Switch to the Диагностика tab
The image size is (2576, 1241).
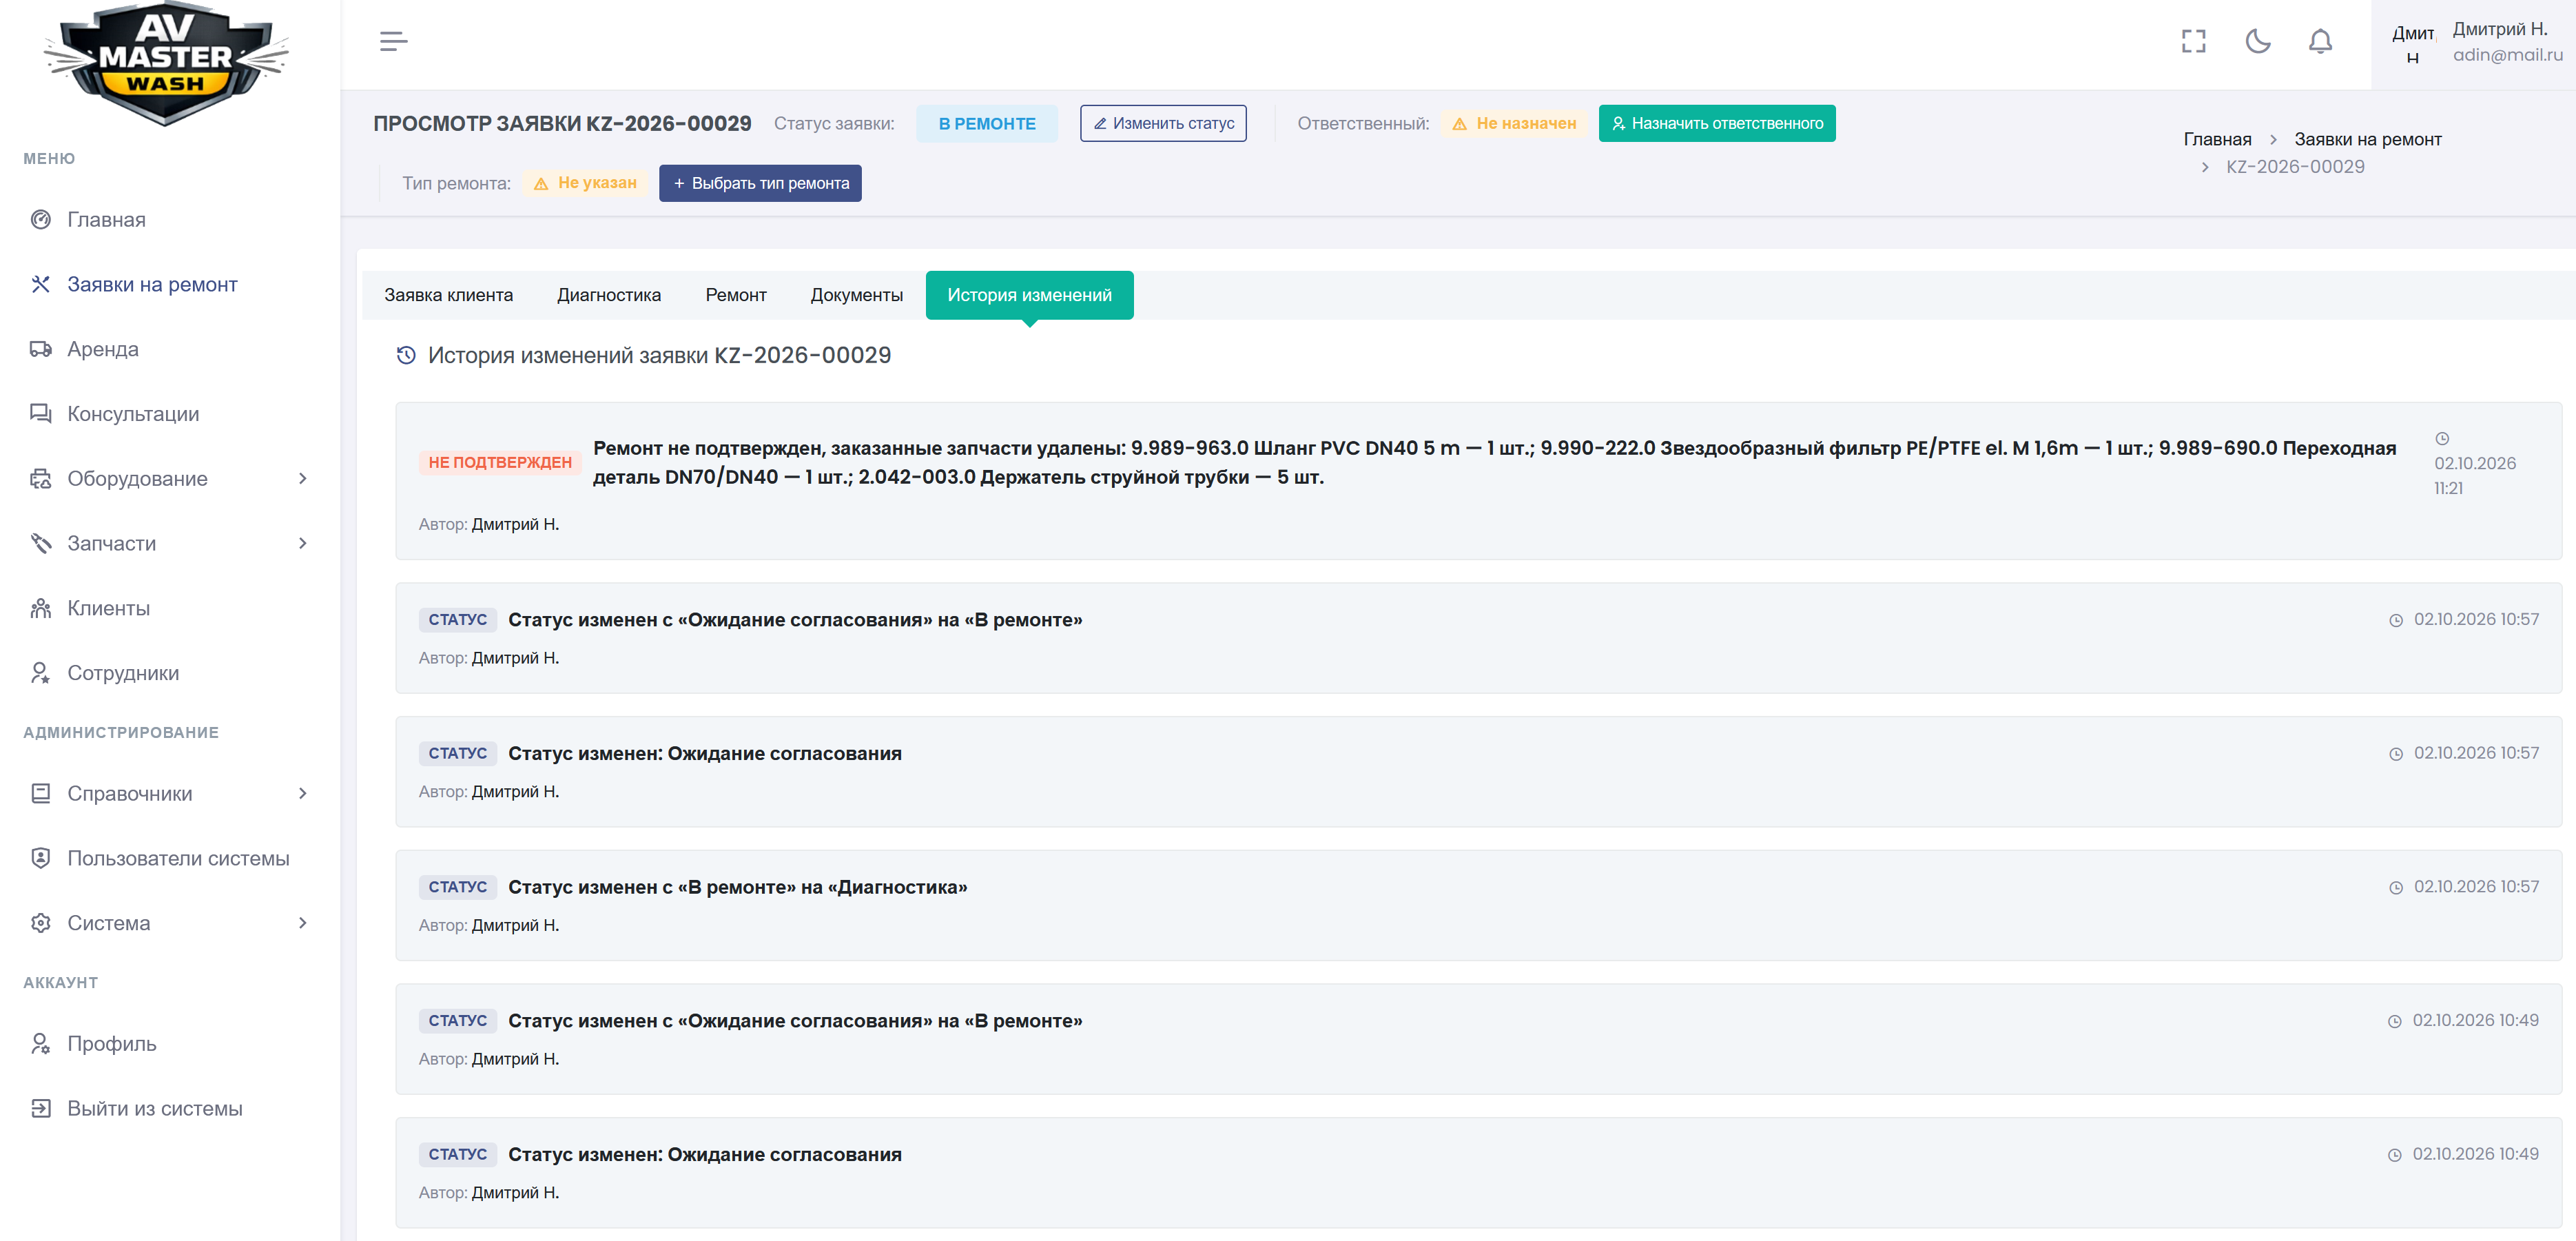coord(609,295)
